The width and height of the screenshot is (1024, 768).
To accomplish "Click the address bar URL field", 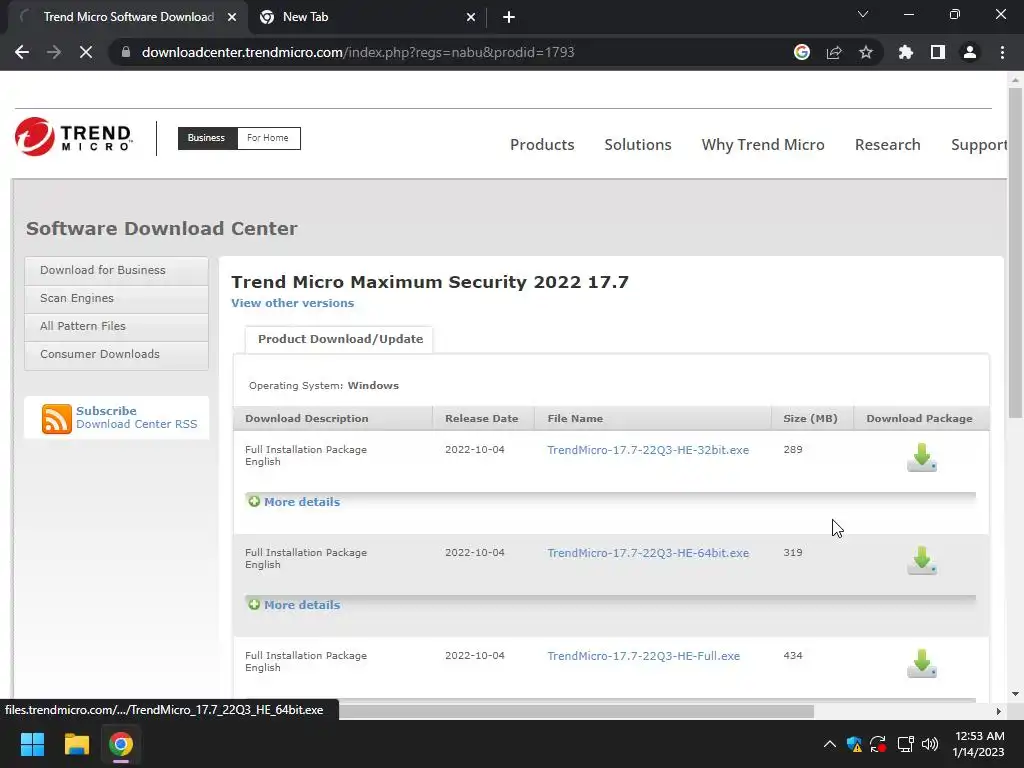I will pos(457,52).
